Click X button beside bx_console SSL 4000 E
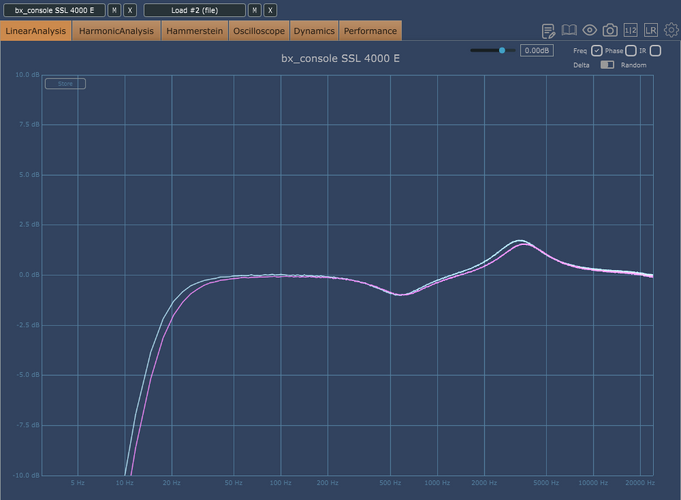Viewport: 681px width, 500px height. click(130, 10)
